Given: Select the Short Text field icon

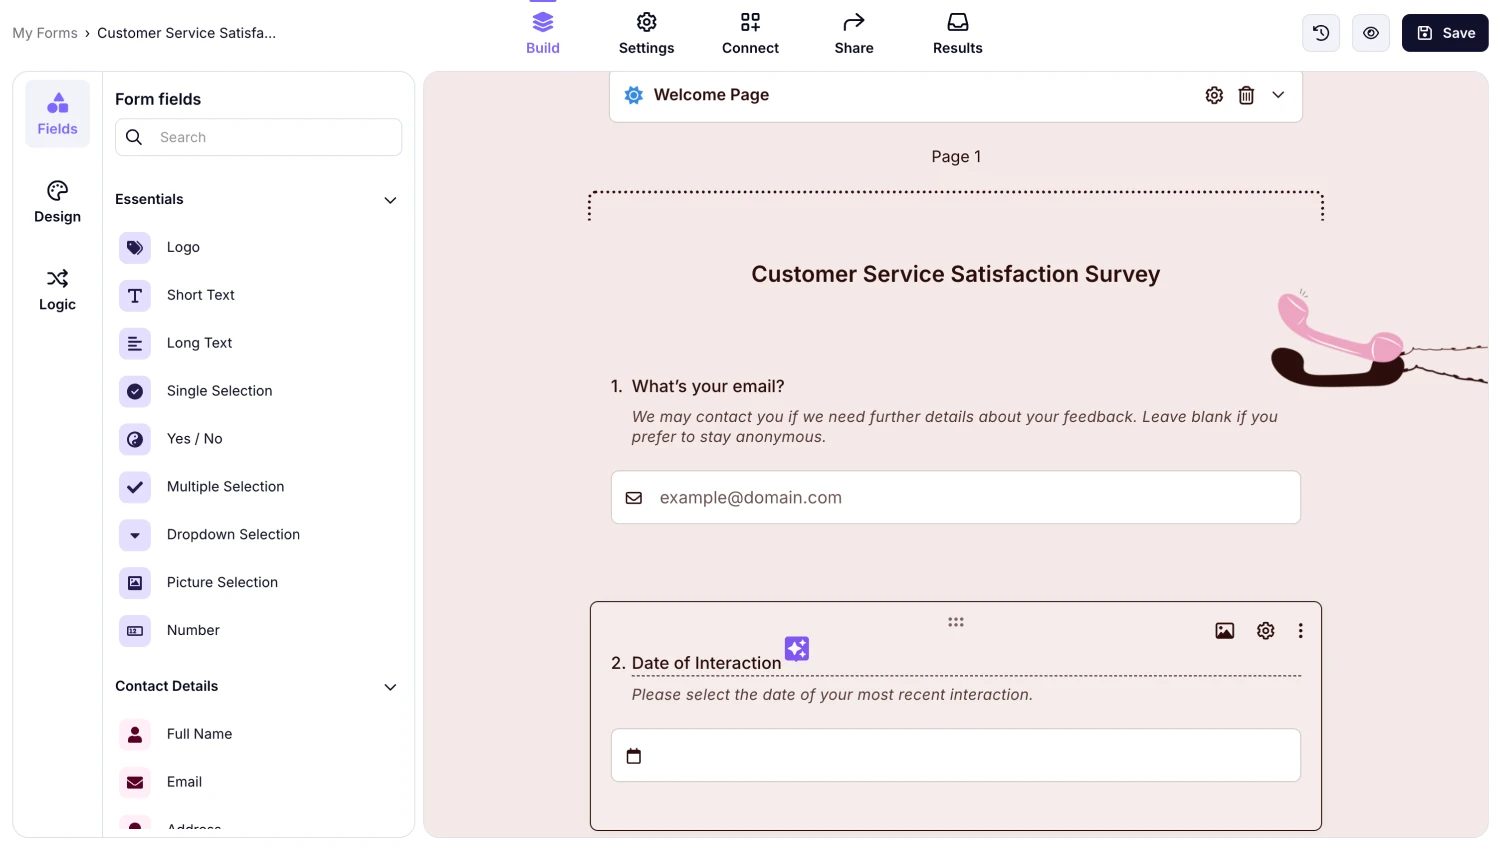Looking at the screenshot, I should (135, 295).
